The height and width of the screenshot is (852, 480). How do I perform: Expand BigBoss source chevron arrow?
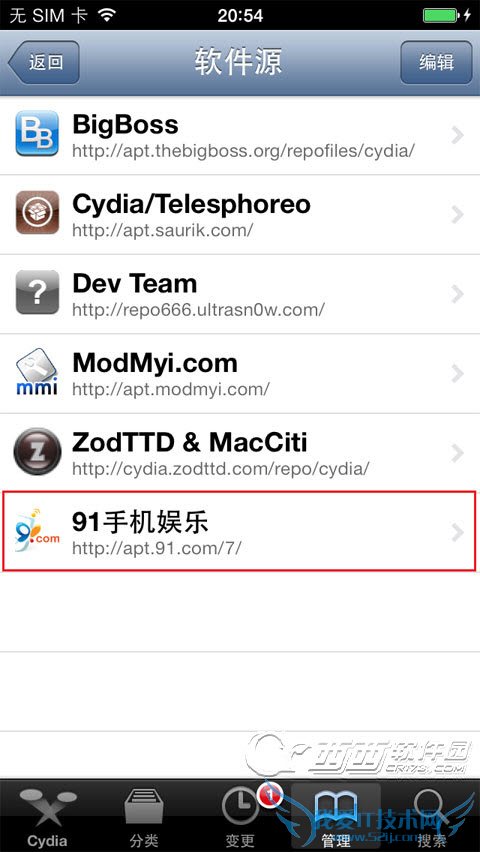coord(458,135)
